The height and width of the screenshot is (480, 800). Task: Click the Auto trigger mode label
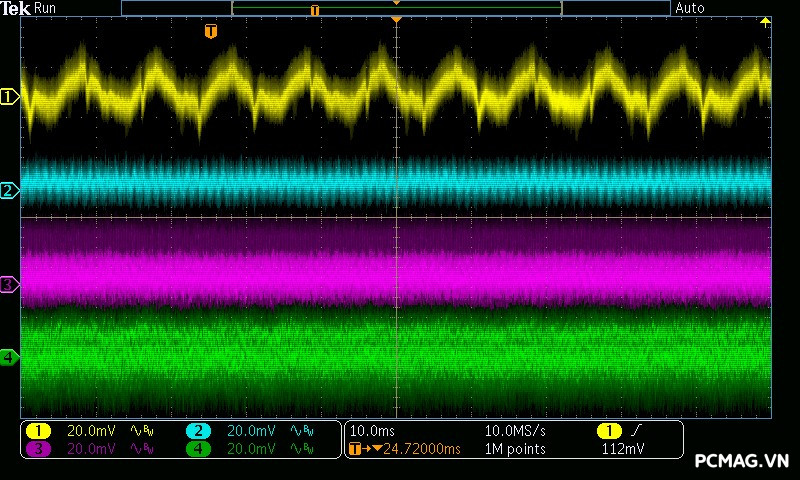[690, 8]
